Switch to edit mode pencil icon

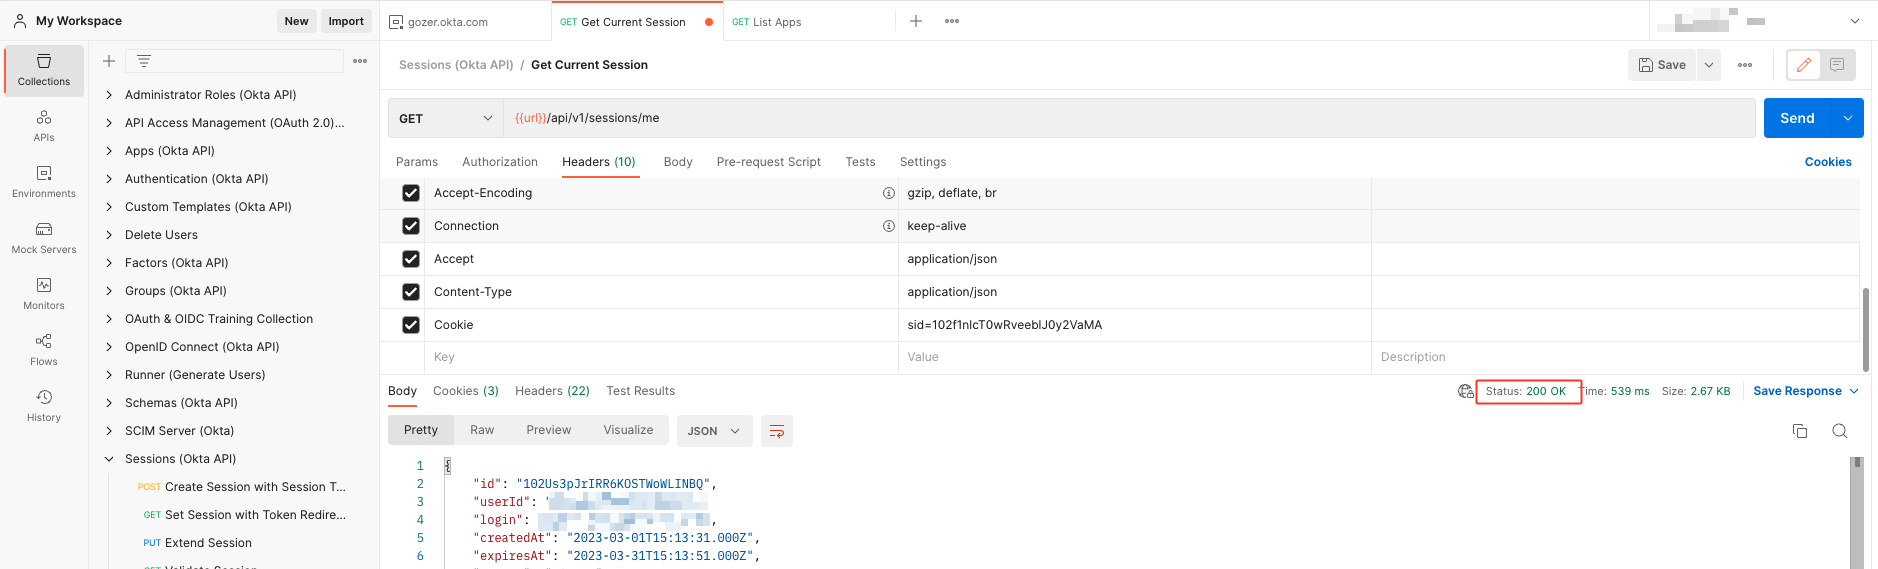pyautogui.click(x=1804, y=65)
